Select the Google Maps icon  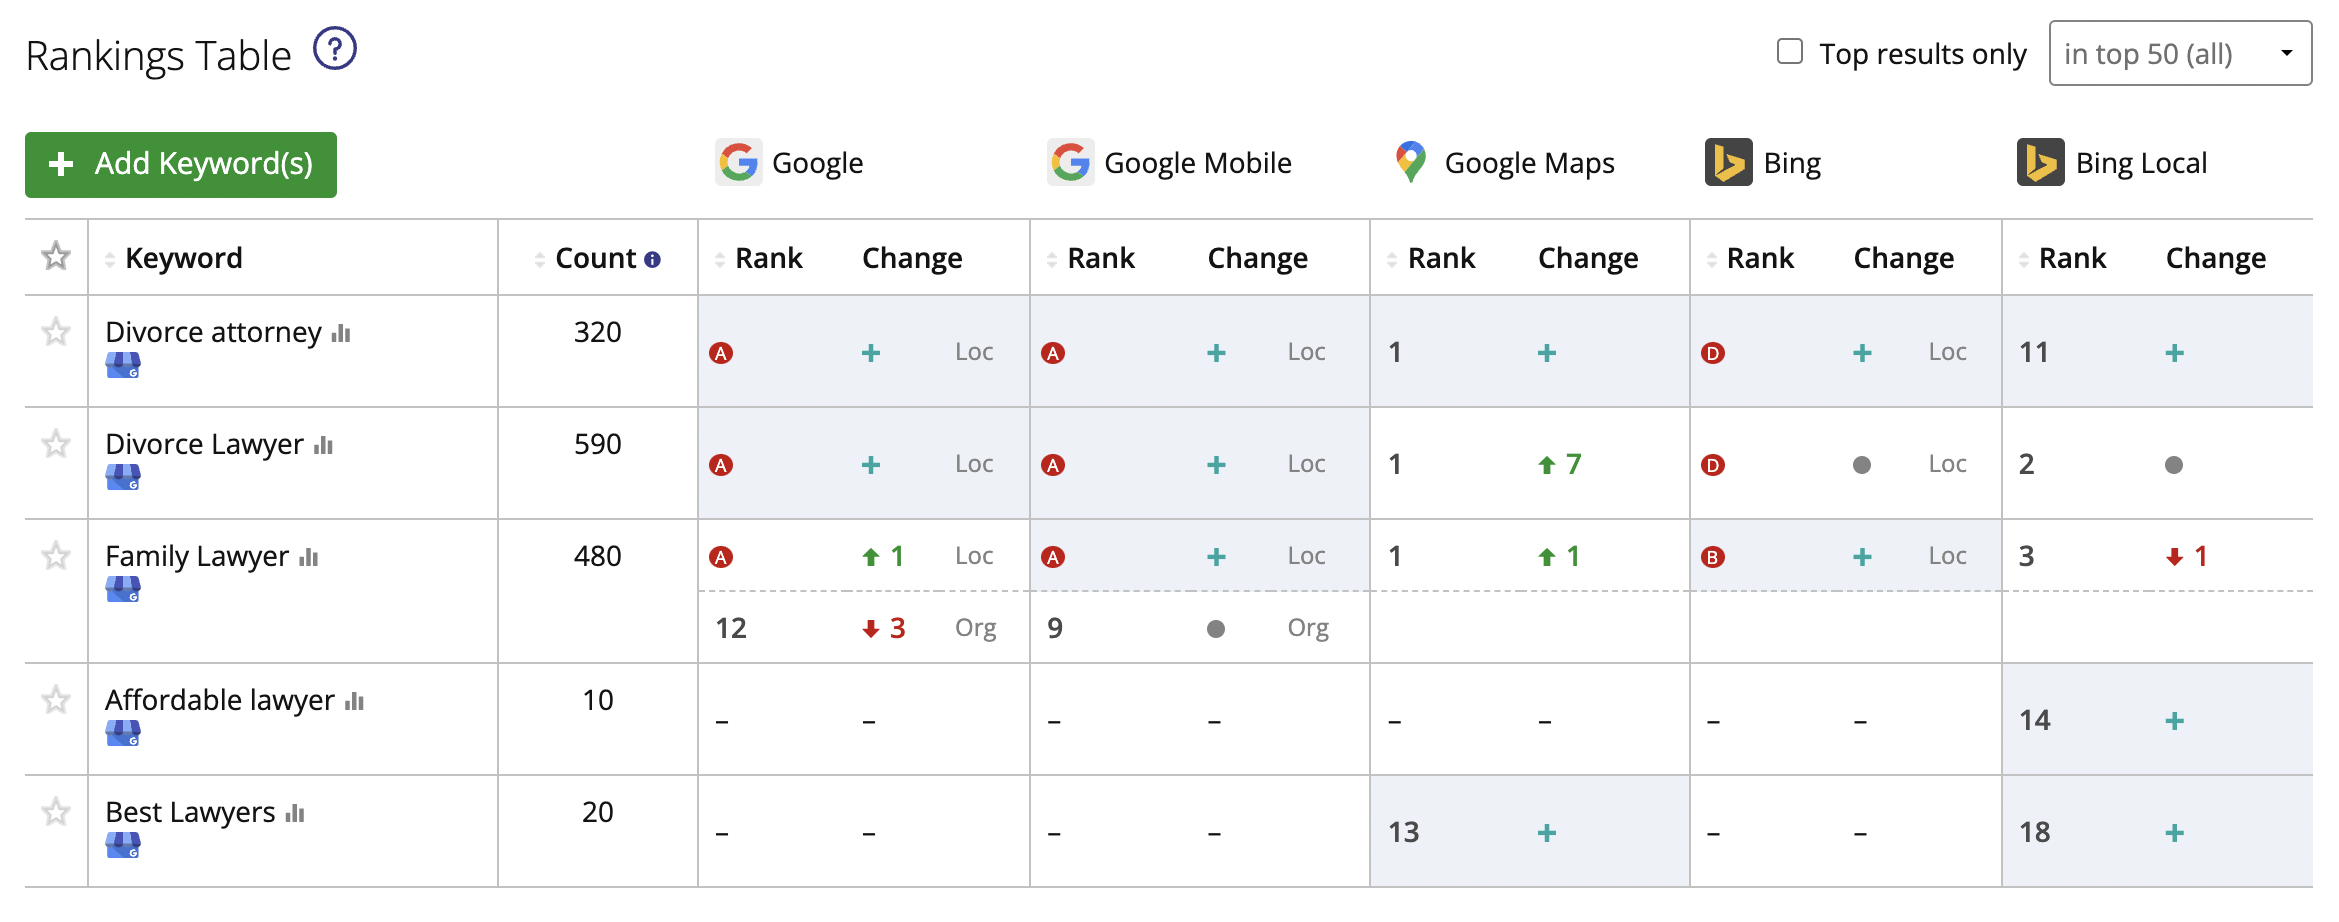pyautogui.click(x=1410, y=160)
